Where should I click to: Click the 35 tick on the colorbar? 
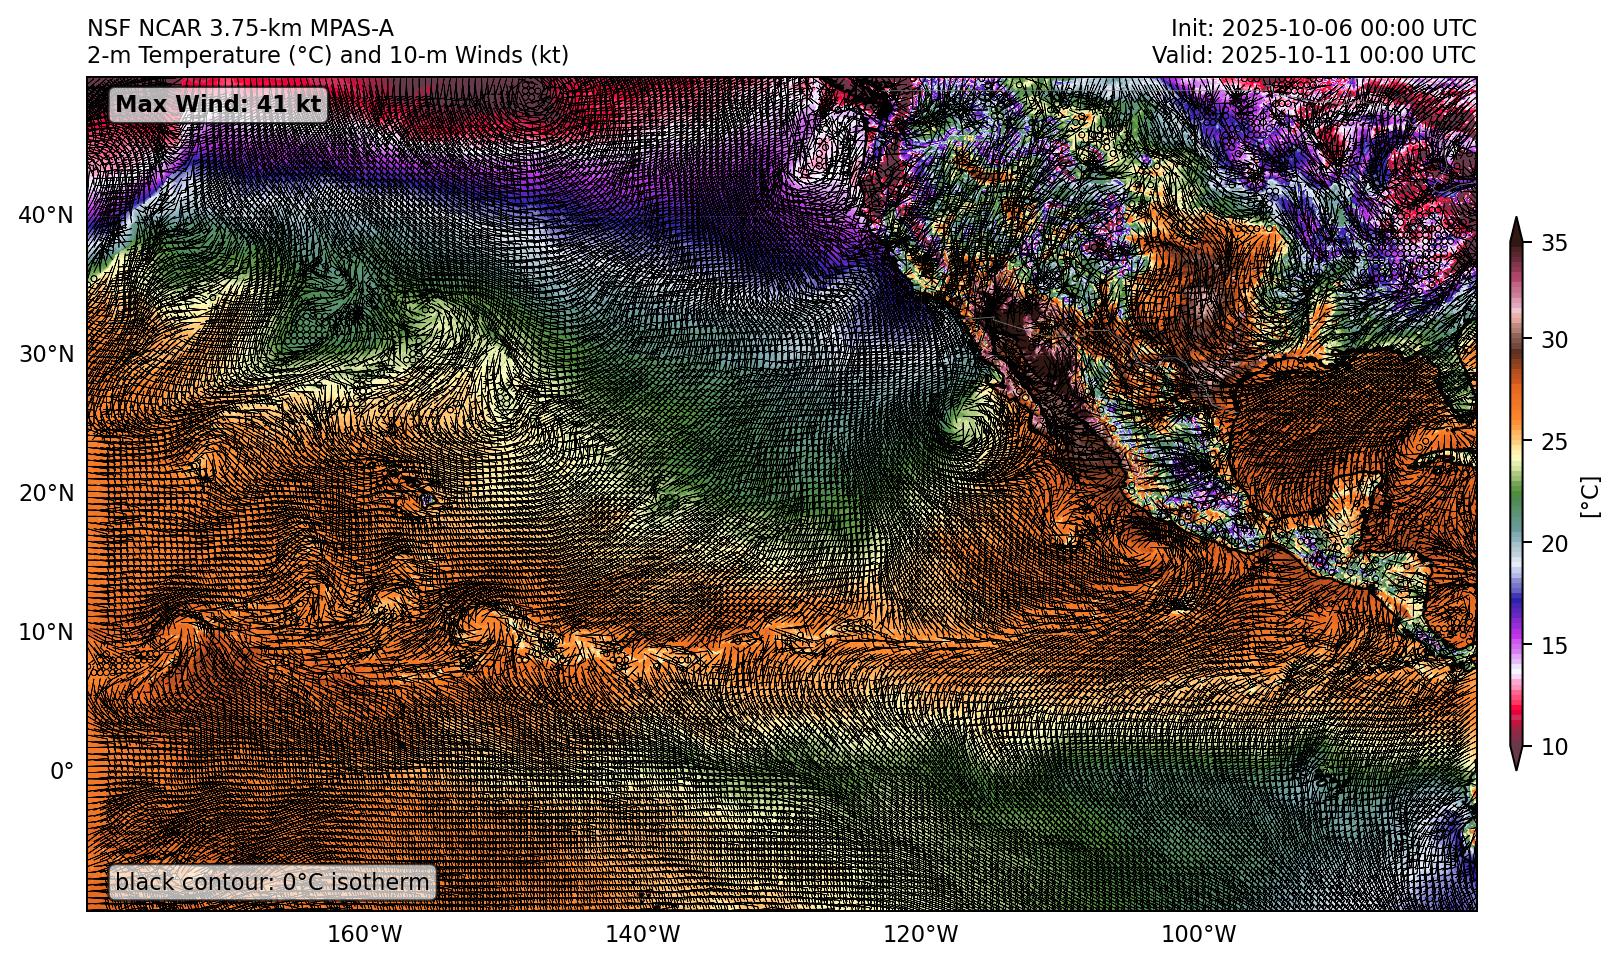click(1553, 243)
